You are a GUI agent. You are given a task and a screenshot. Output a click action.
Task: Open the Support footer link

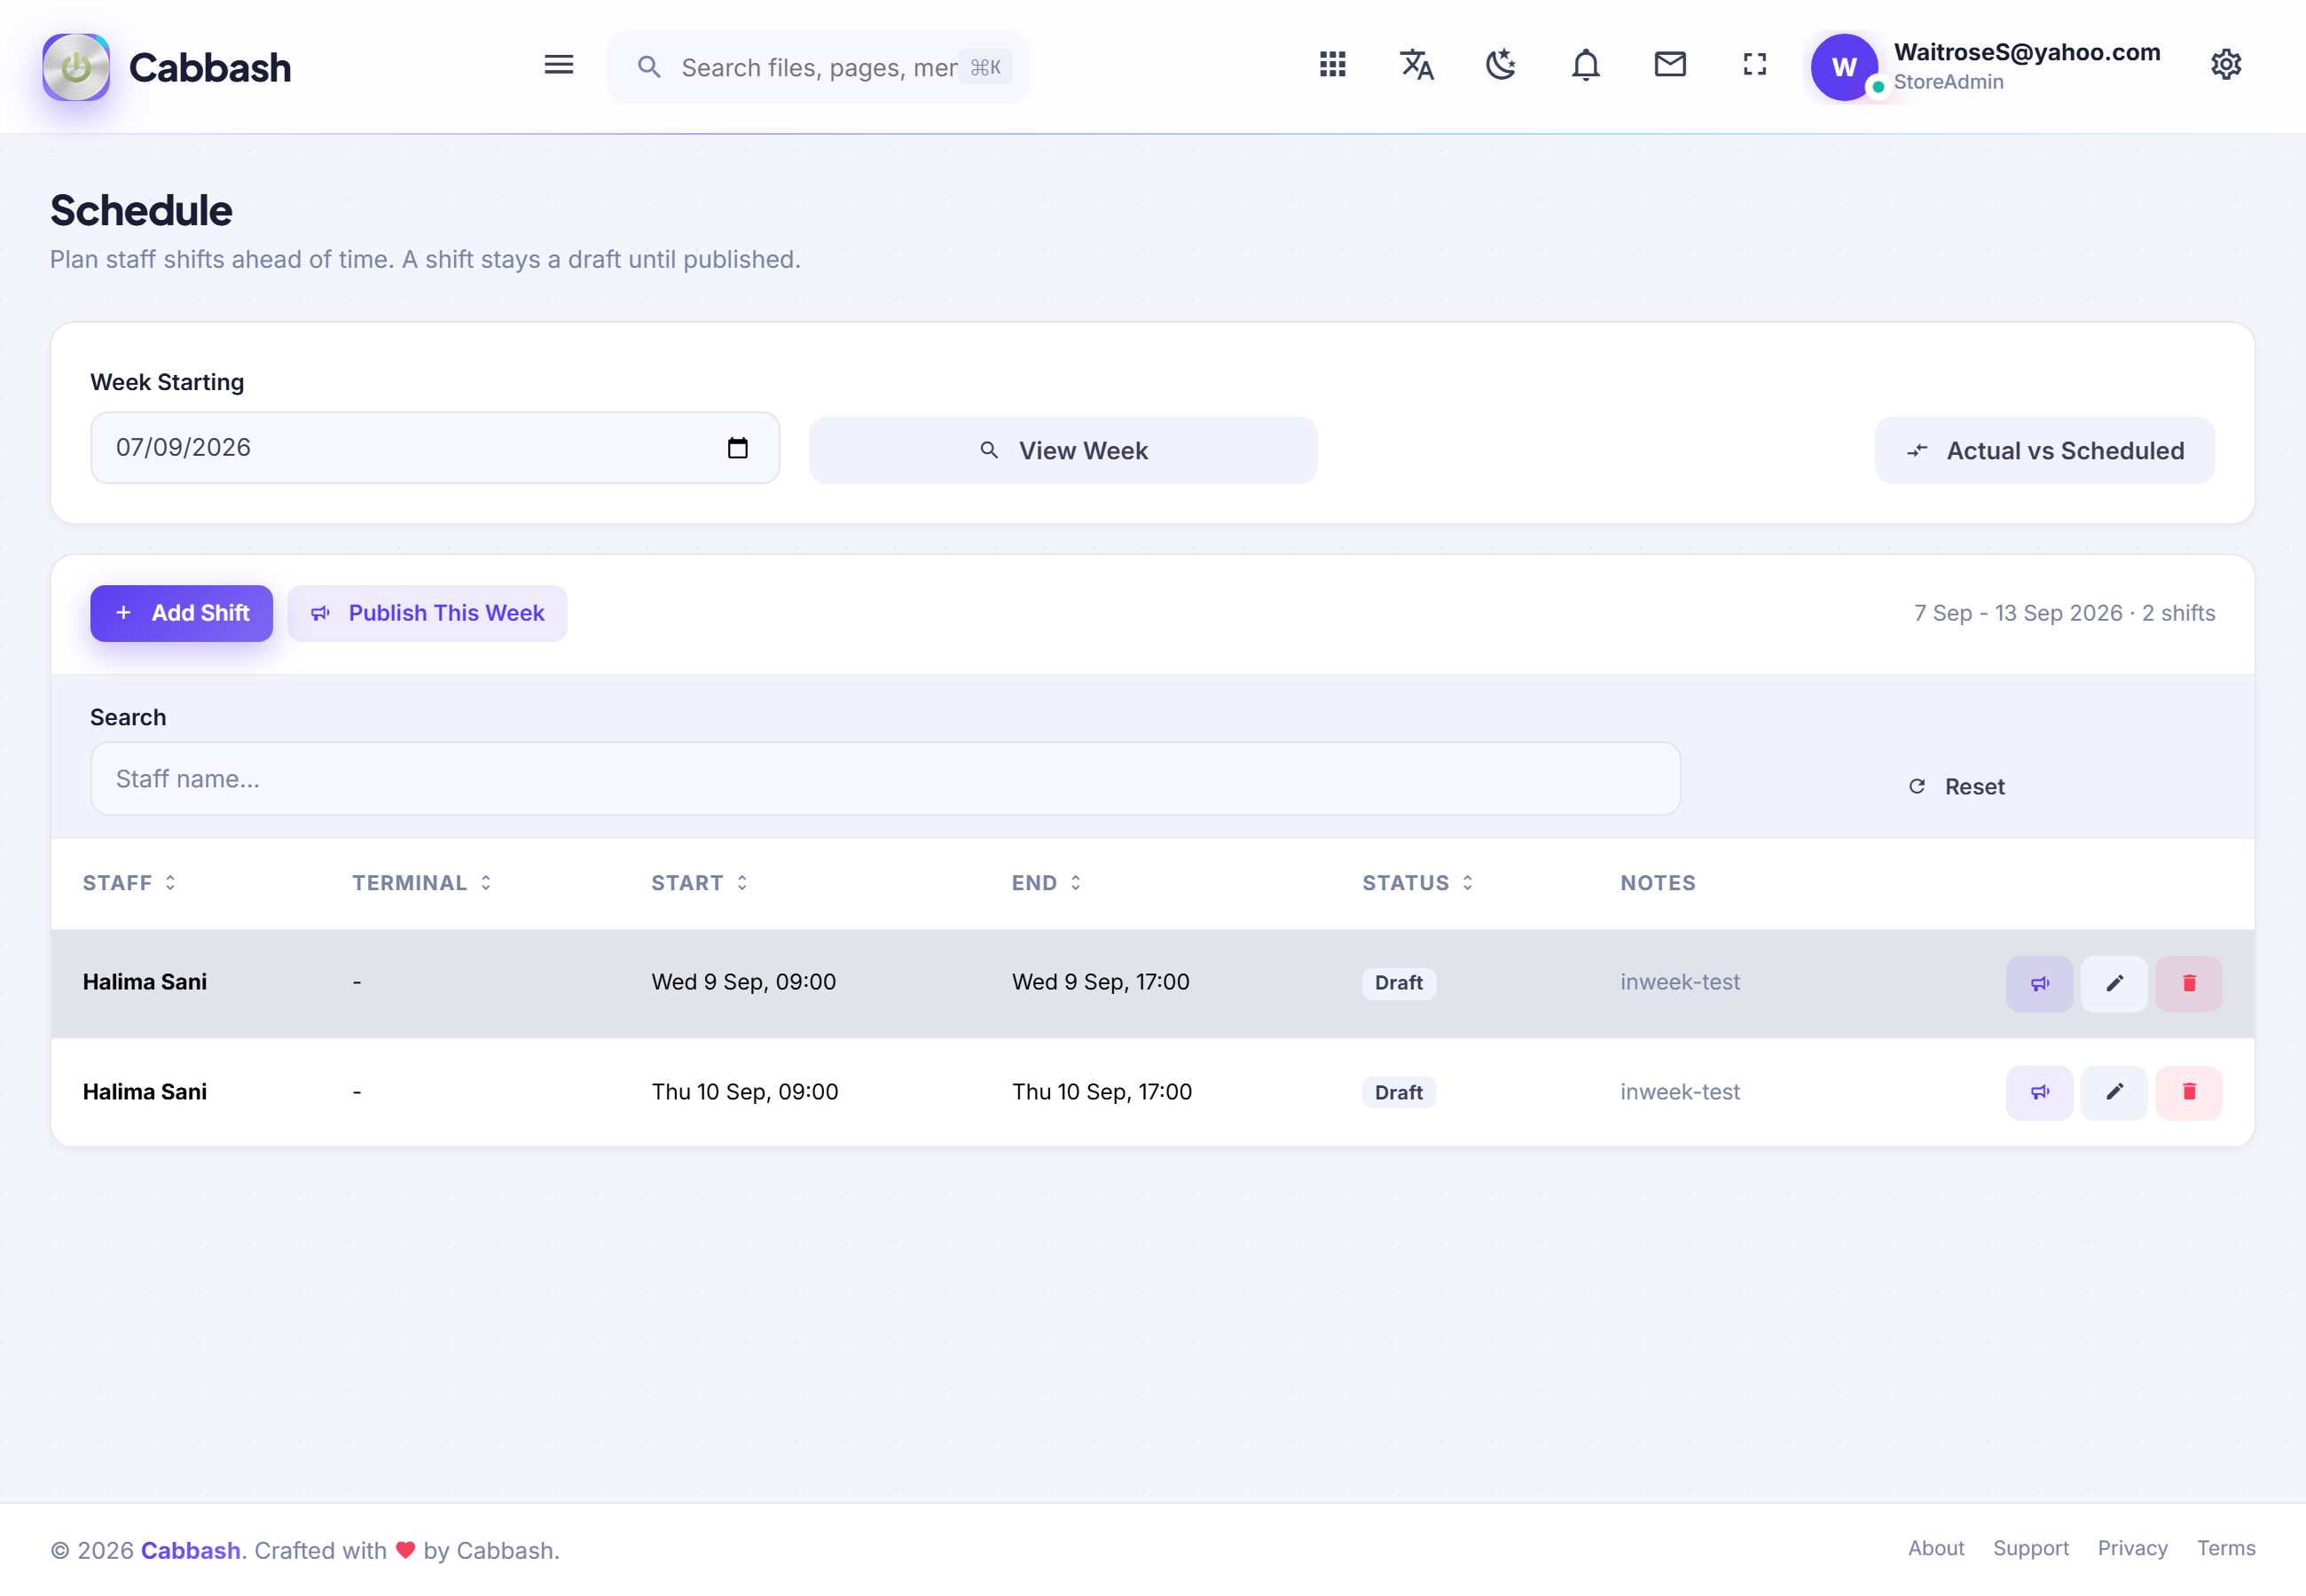(x=2030, y=1549)
